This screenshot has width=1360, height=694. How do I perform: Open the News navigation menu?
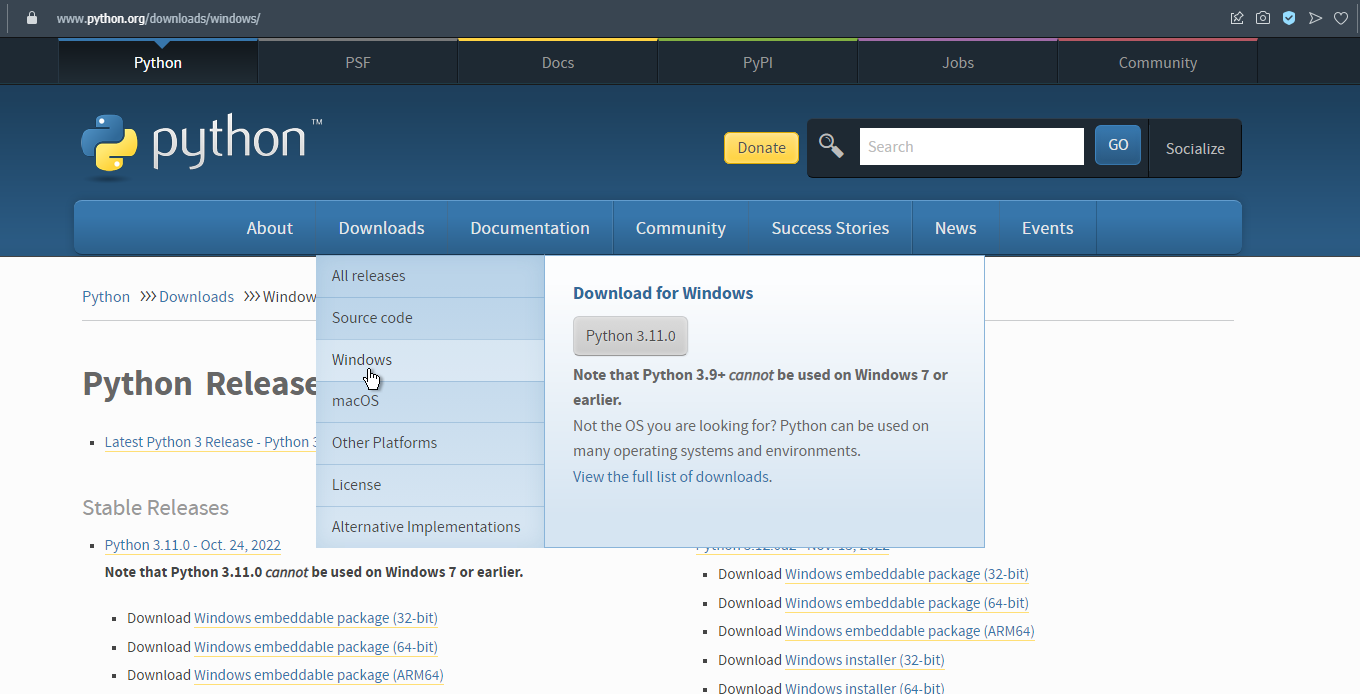tap(956, 228)
